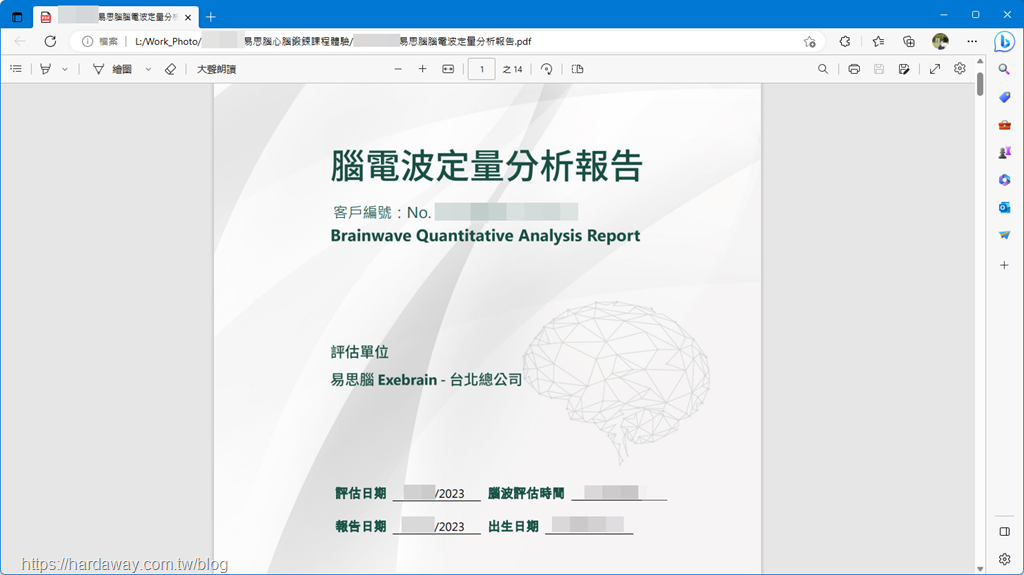Add this page to favorites
This screenshot has width=1024, height=575.
[x=810, y=41]
